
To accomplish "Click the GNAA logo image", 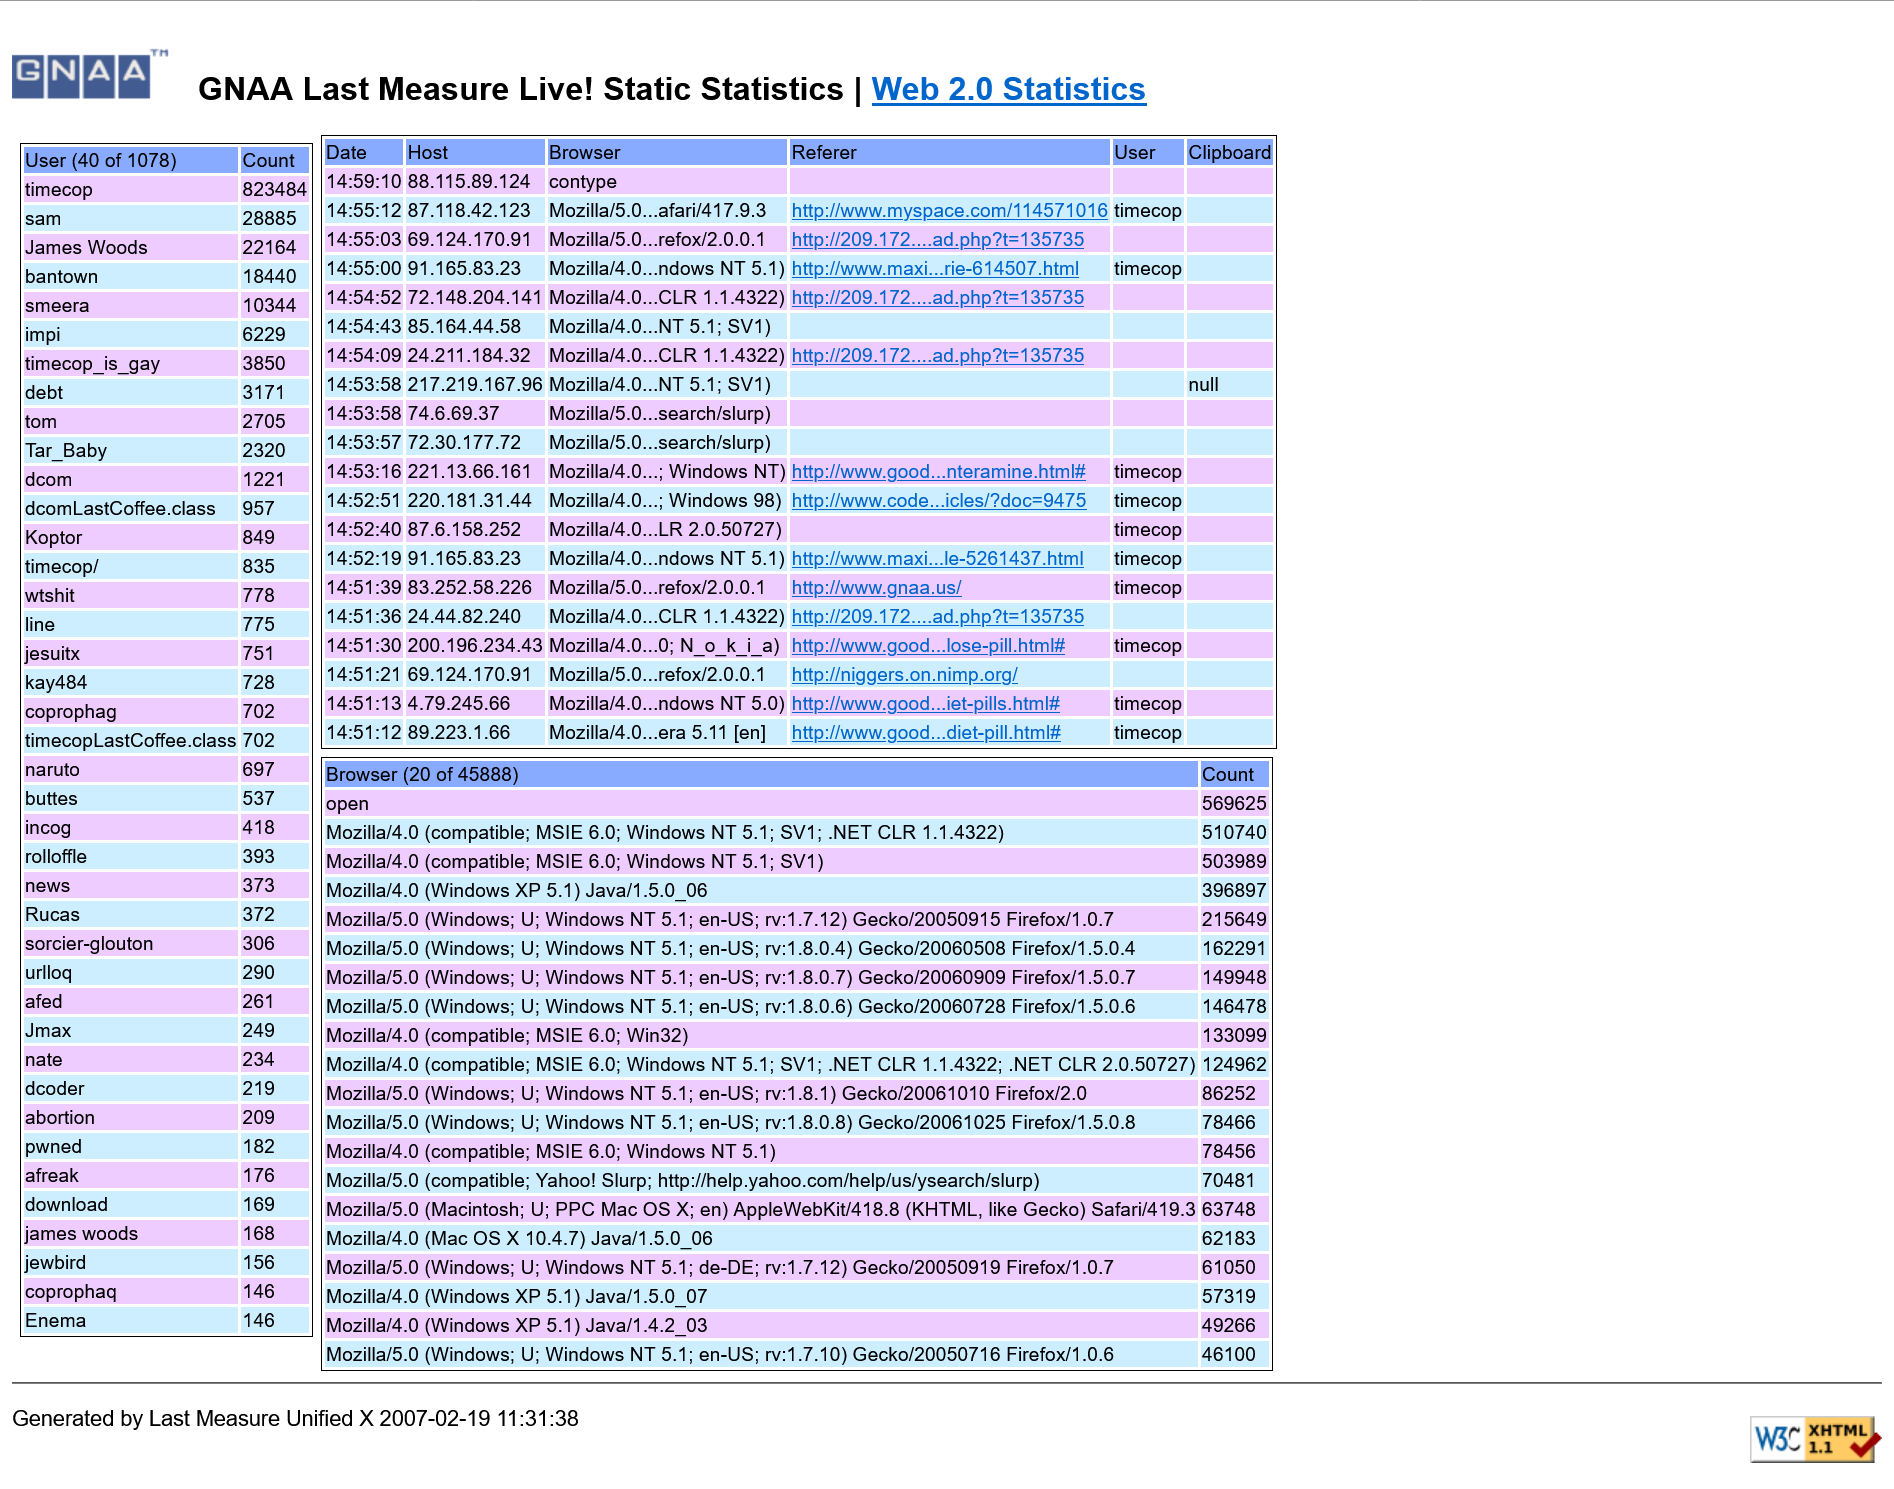I will (90, 75).
